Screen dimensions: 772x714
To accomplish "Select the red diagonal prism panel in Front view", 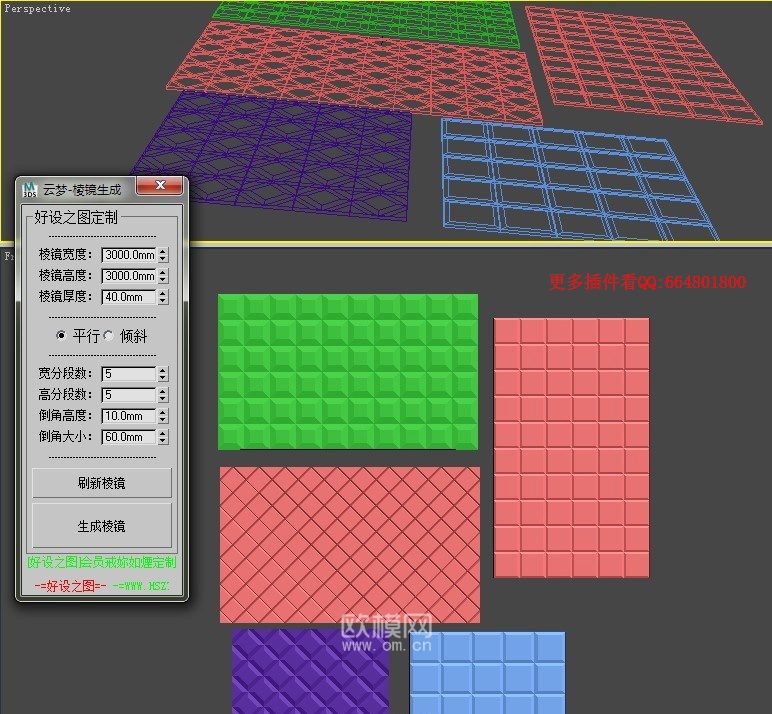I will (x=350, y=545).
